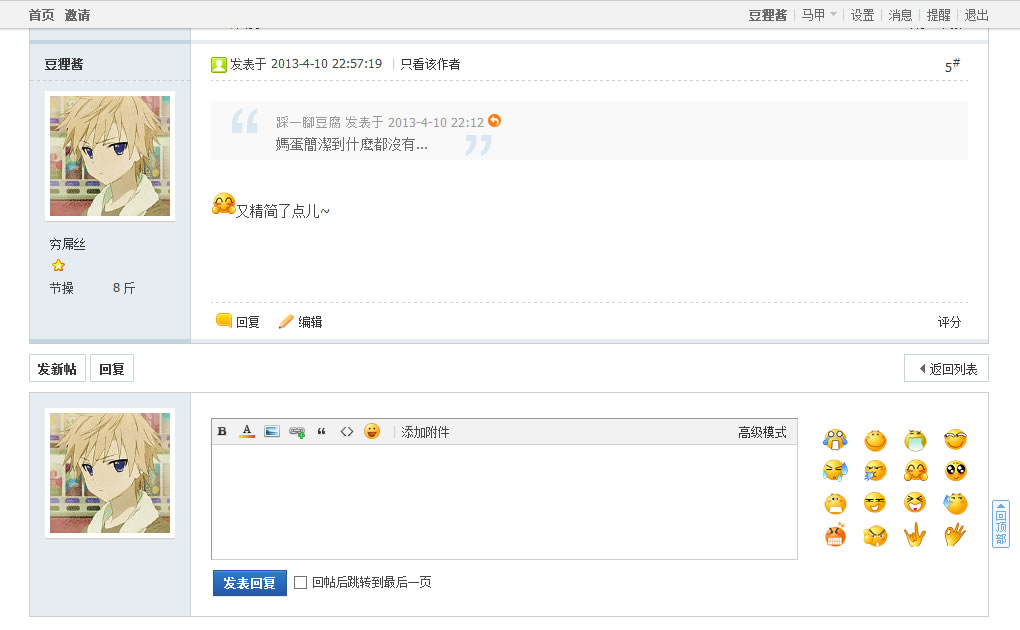Enable 回帖后跳转到最后一页 checkbox

click(x=301, y=582)
